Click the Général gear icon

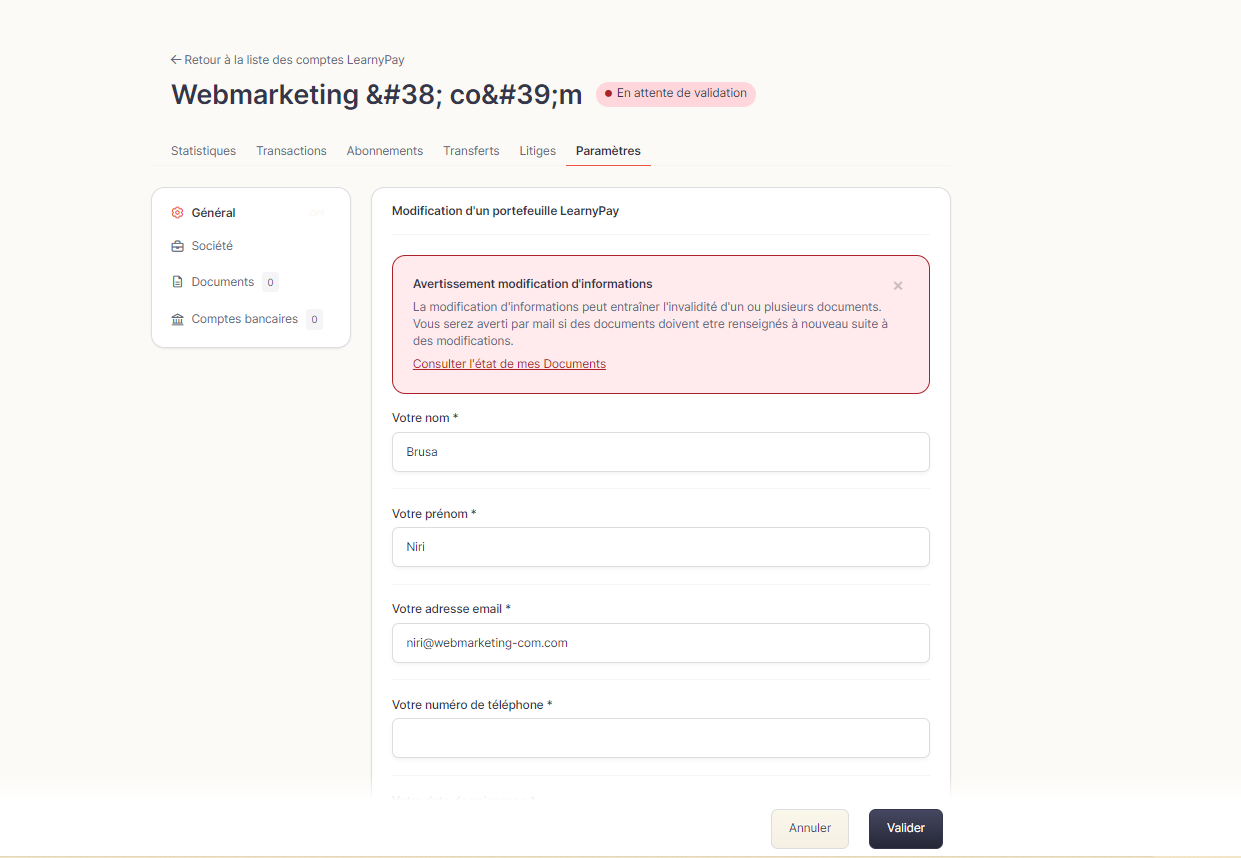click(x=177, y=213)
